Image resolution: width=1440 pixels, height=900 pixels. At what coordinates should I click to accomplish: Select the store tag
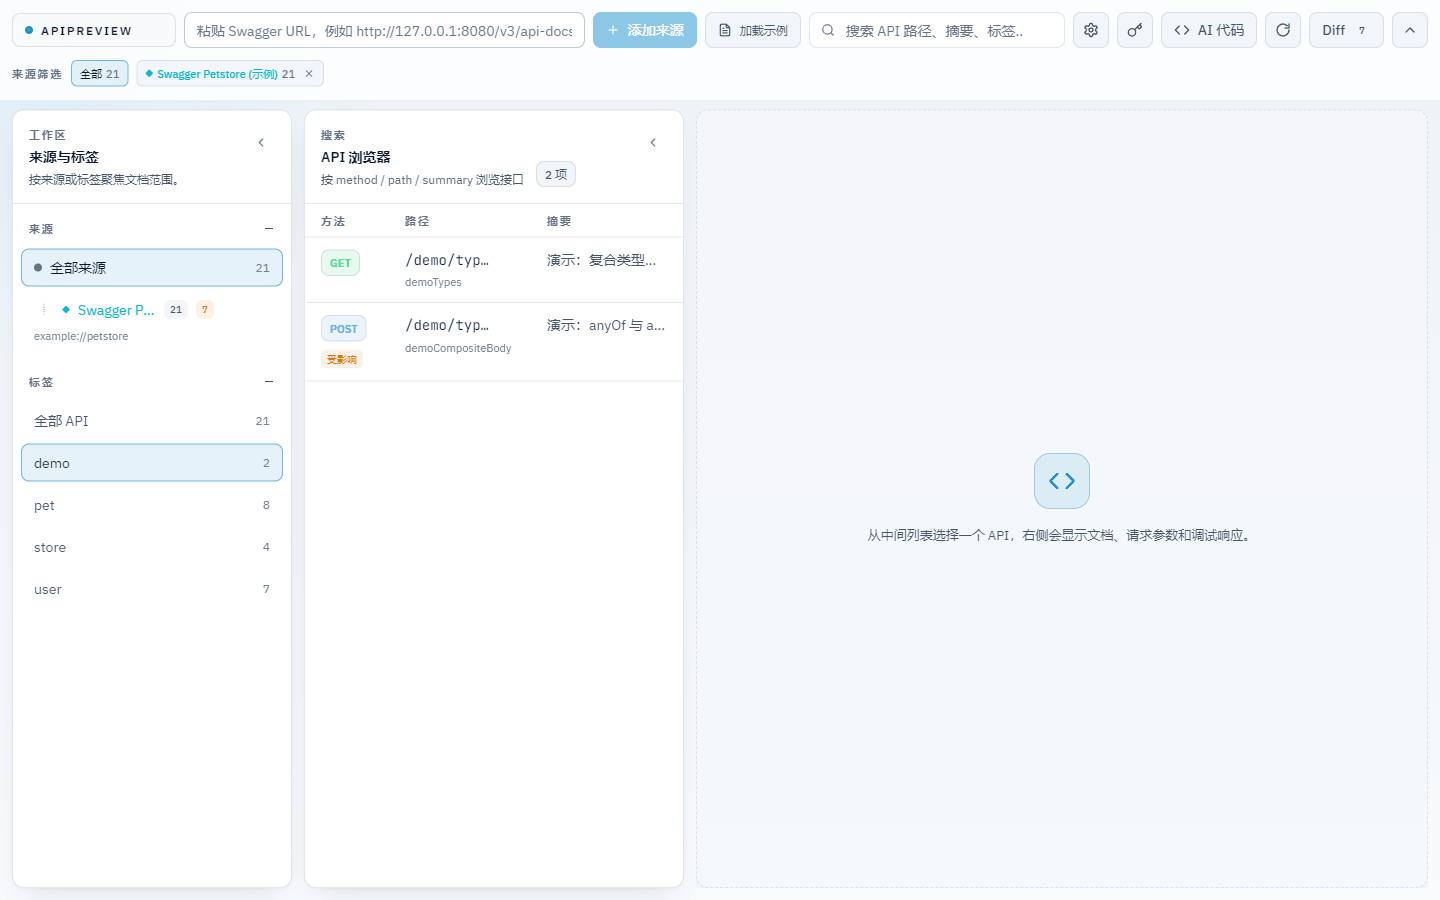(x=152, y=547)
